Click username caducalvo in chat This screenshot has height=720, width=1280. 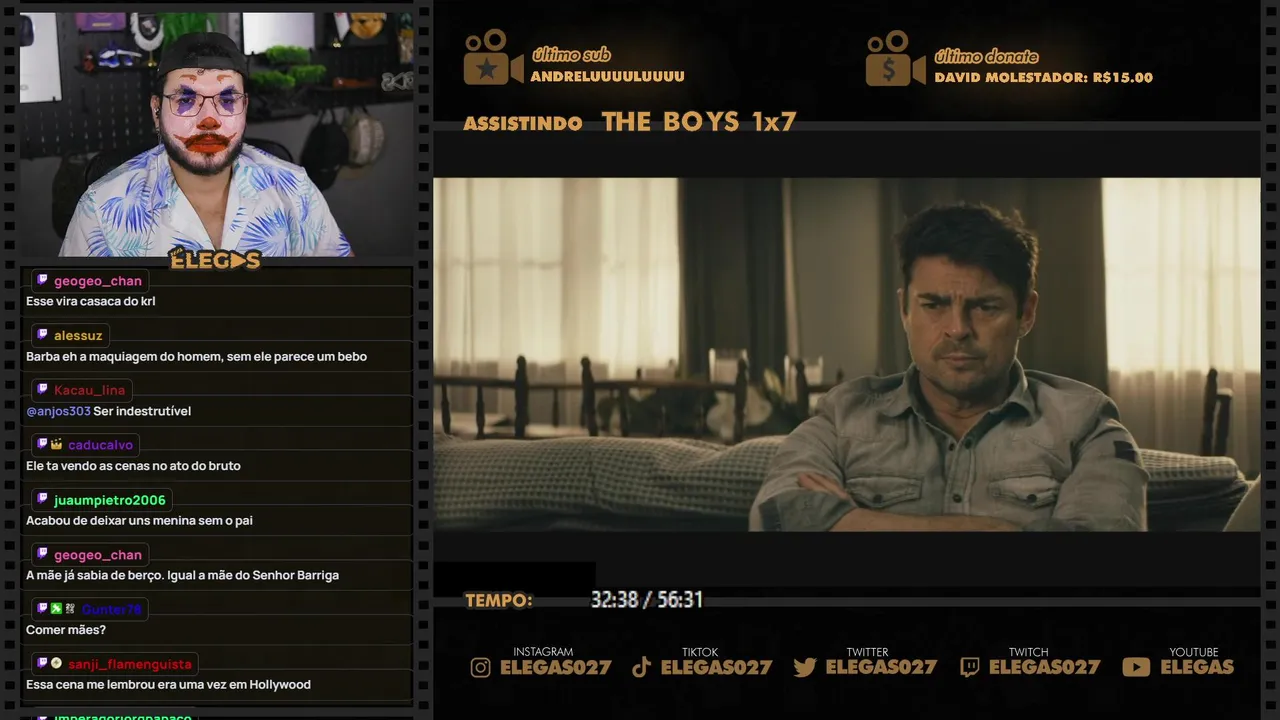pyautogui.click(x=100, y=445)
